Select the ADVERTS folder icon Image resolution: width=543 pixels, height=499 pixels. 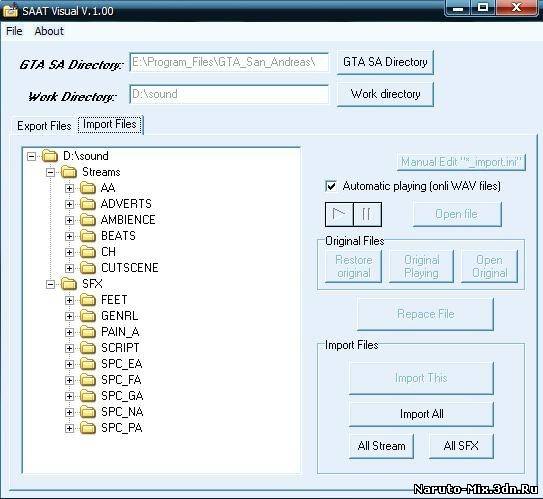88,204
